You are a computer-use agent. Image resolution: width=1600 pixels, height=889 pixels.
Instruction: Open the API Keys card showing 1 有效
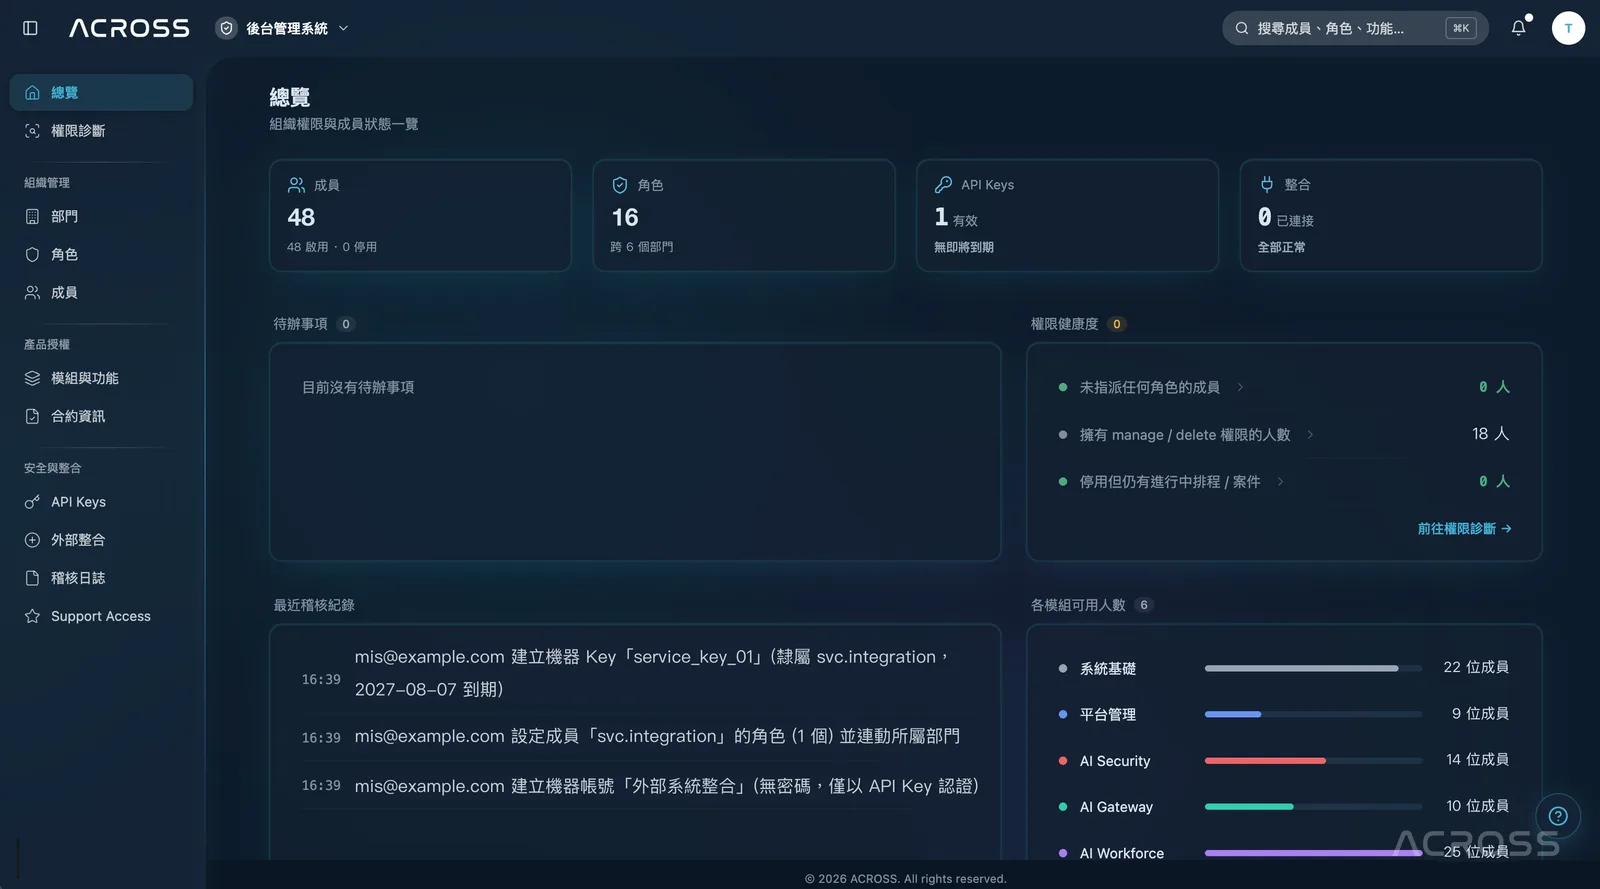[x=1067, y=215]
